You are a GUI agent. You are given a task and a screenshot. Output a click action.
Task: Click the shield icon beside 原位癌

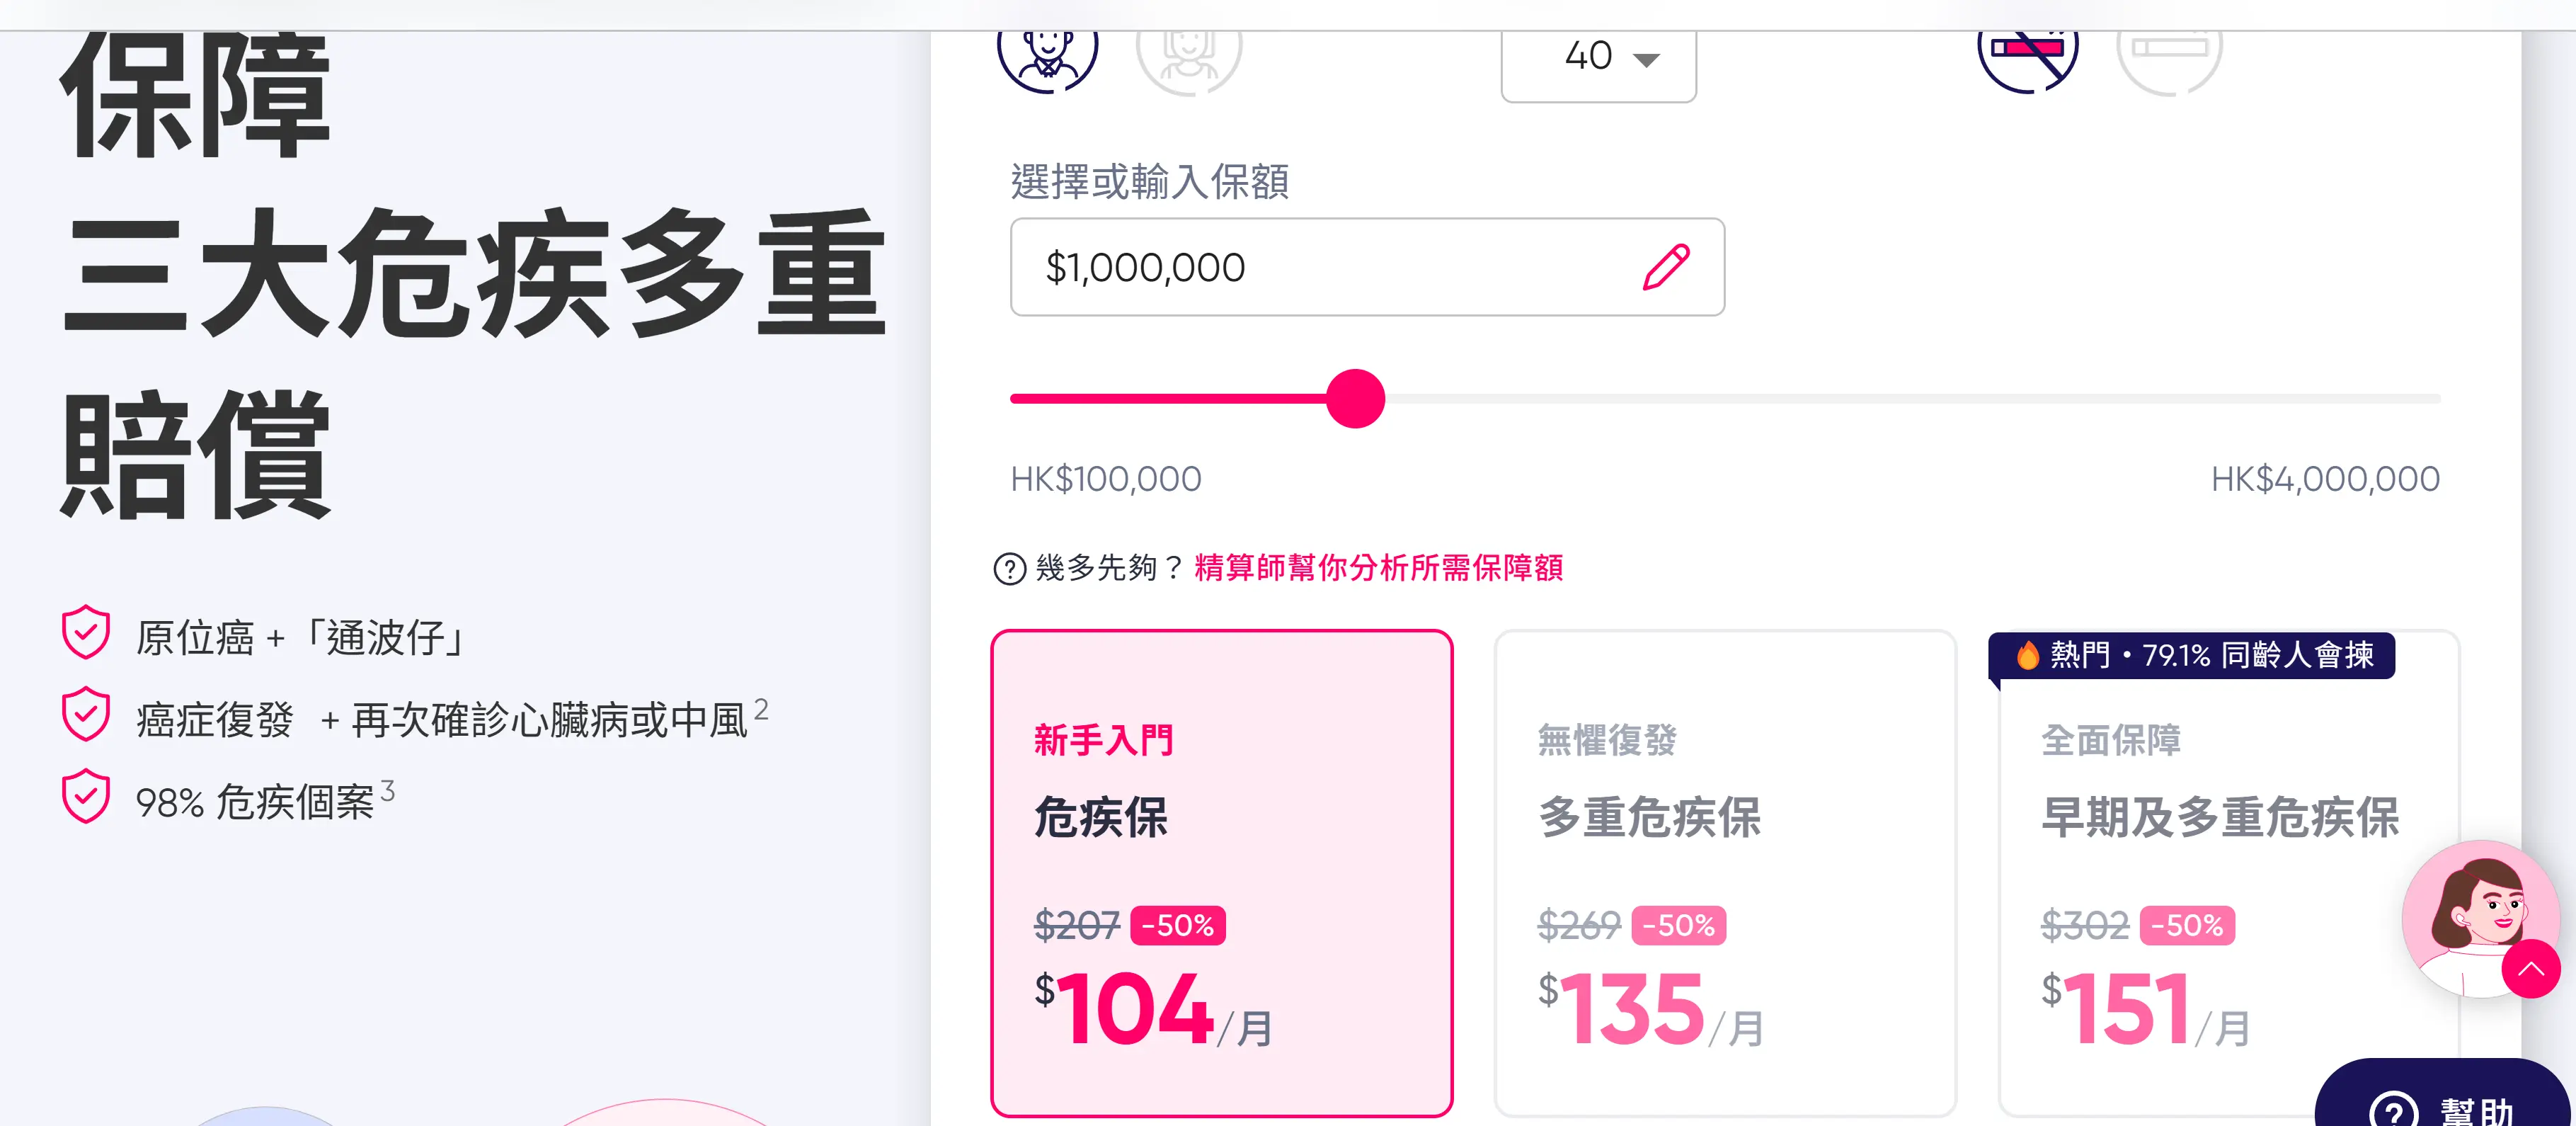[86, 632]
